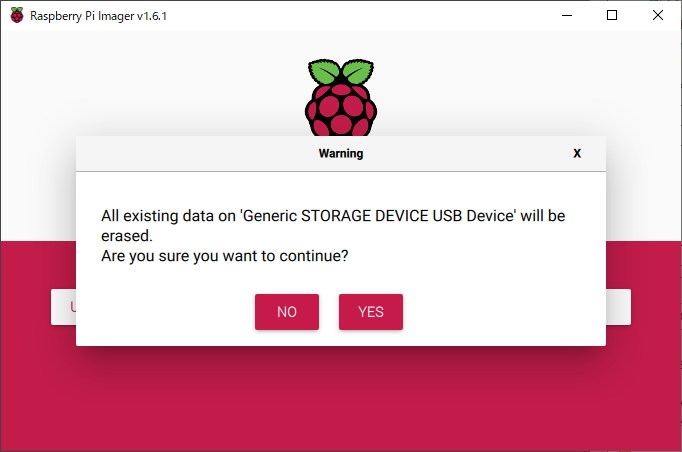Image resolution: width=682 pixels, height=452 pixels.
Task: Maximize the Raspberry Pi Imager window
Action: 612,15
